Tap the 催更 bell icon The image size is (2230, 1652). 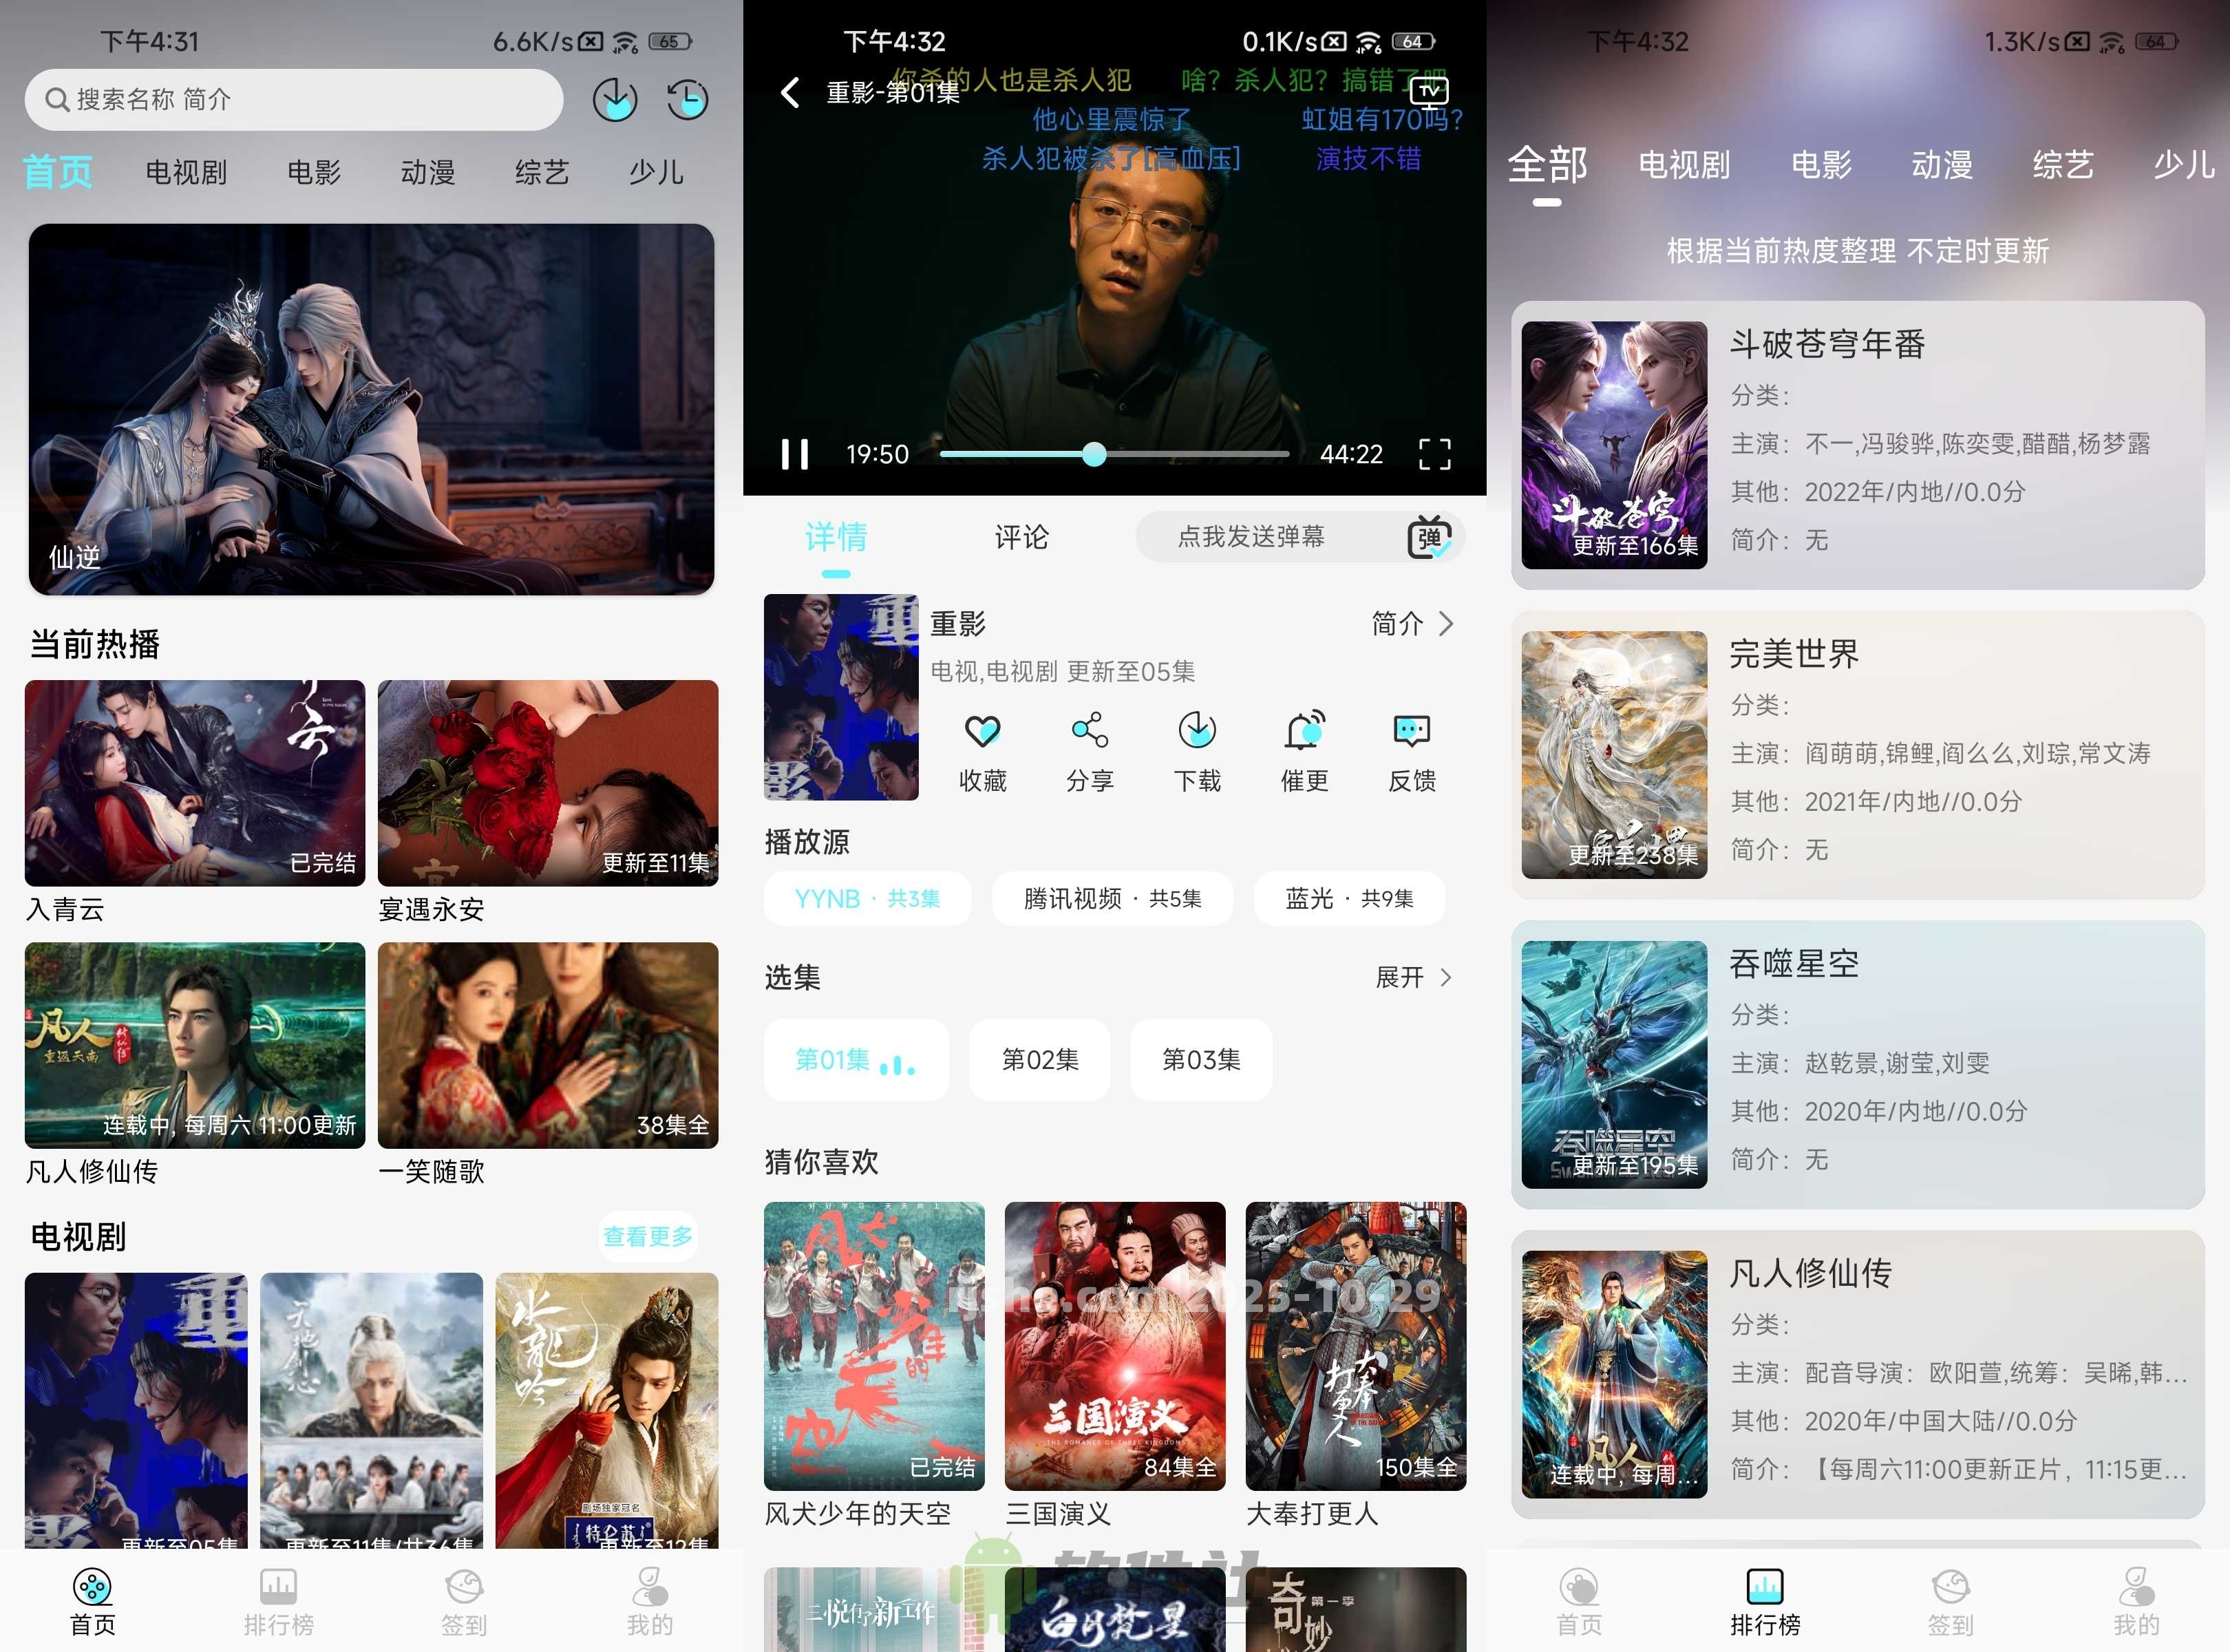pos(1304,732)
